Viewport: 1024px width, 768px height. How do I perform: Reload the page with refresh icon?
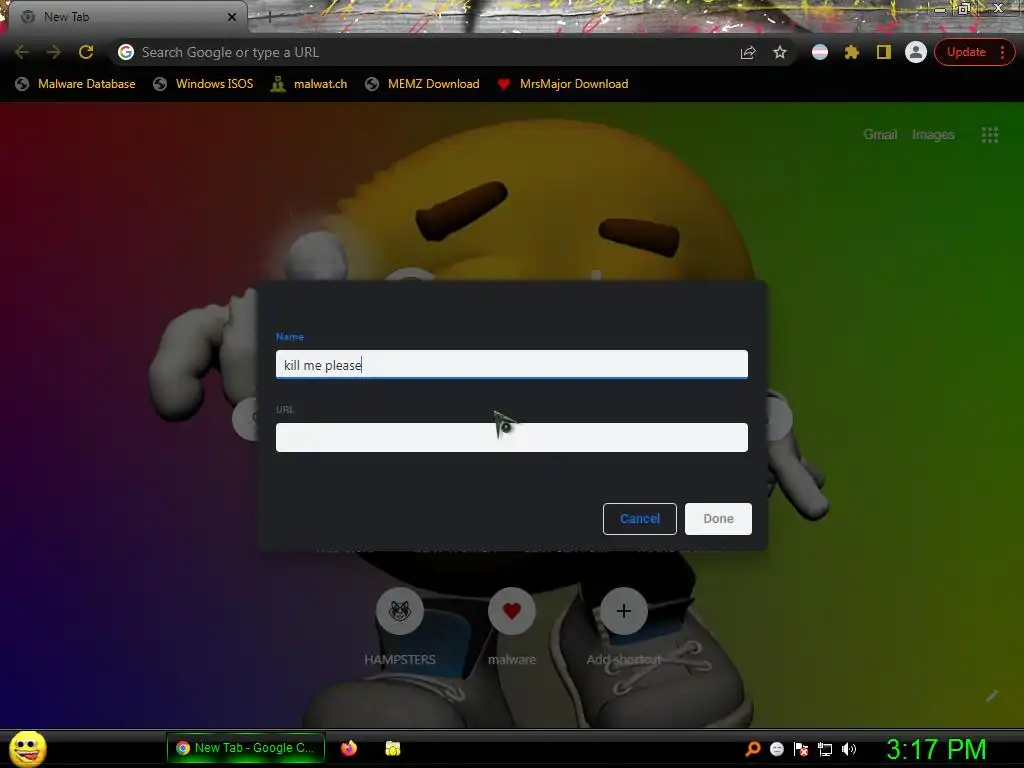point(86,52)
